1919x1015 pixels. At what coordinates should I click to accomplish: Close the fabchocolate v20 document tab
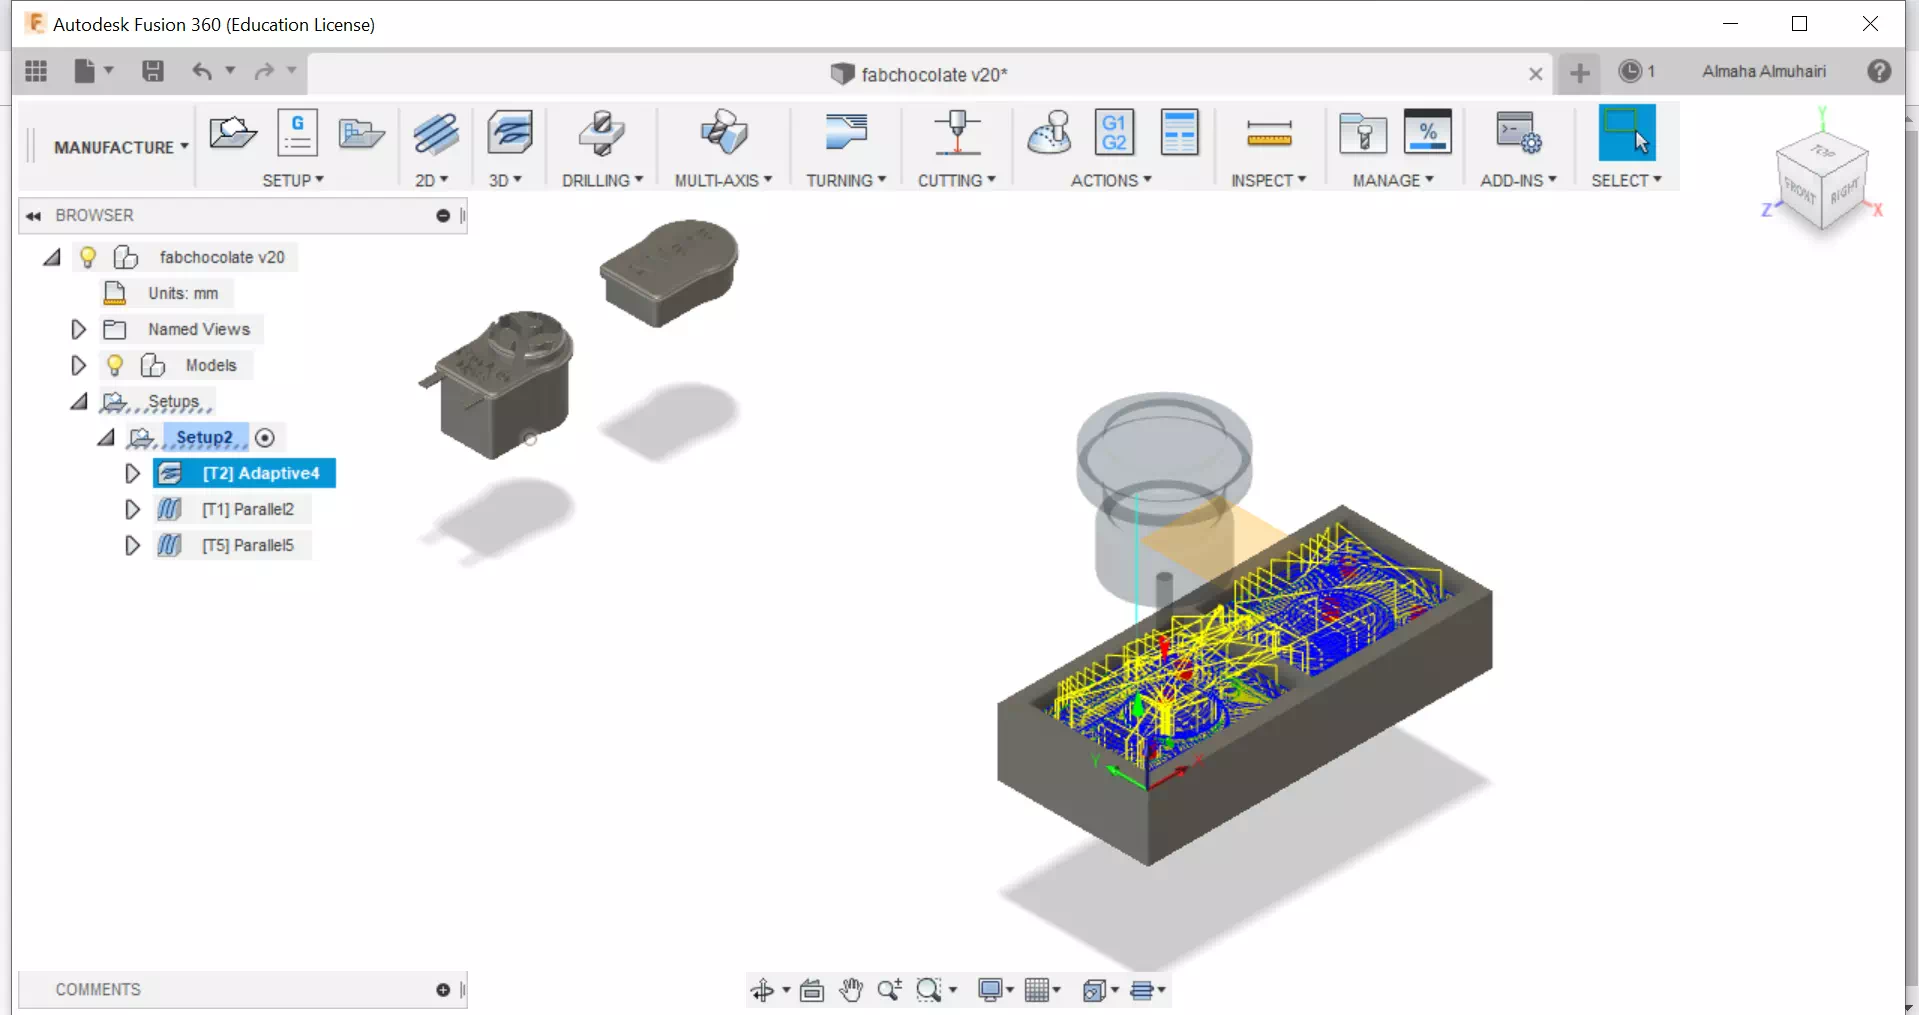coord(1536,74)
